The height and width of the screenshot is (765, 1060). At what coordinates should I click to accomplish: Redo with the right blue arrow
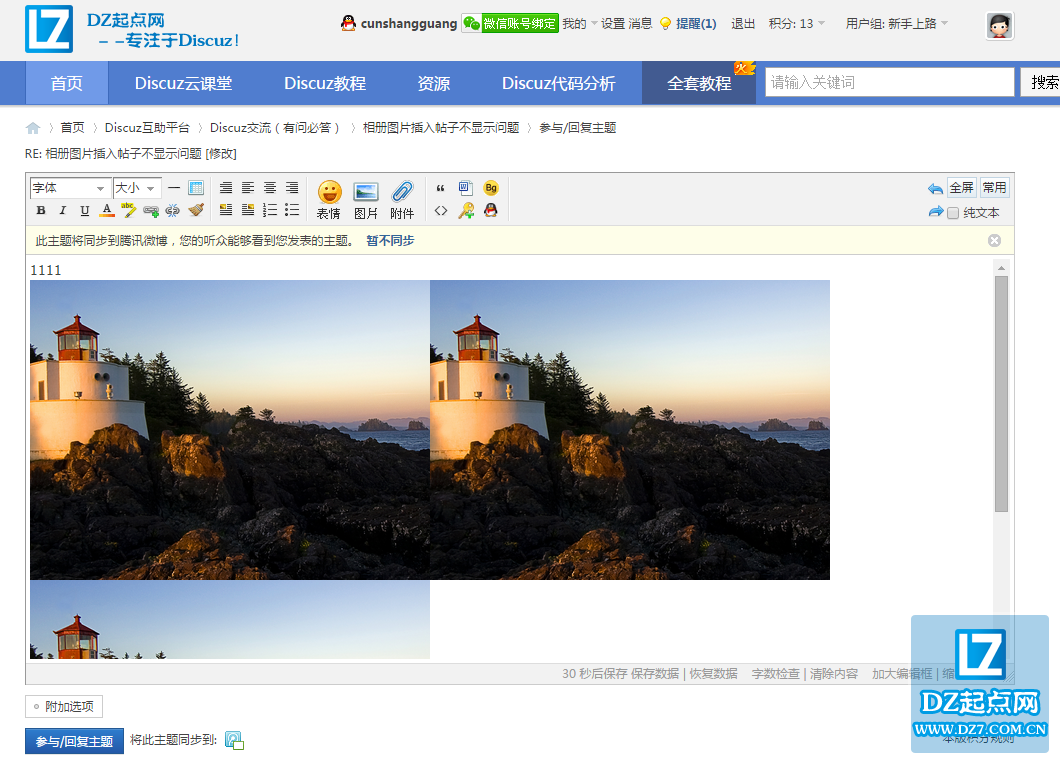coord(936,212)
